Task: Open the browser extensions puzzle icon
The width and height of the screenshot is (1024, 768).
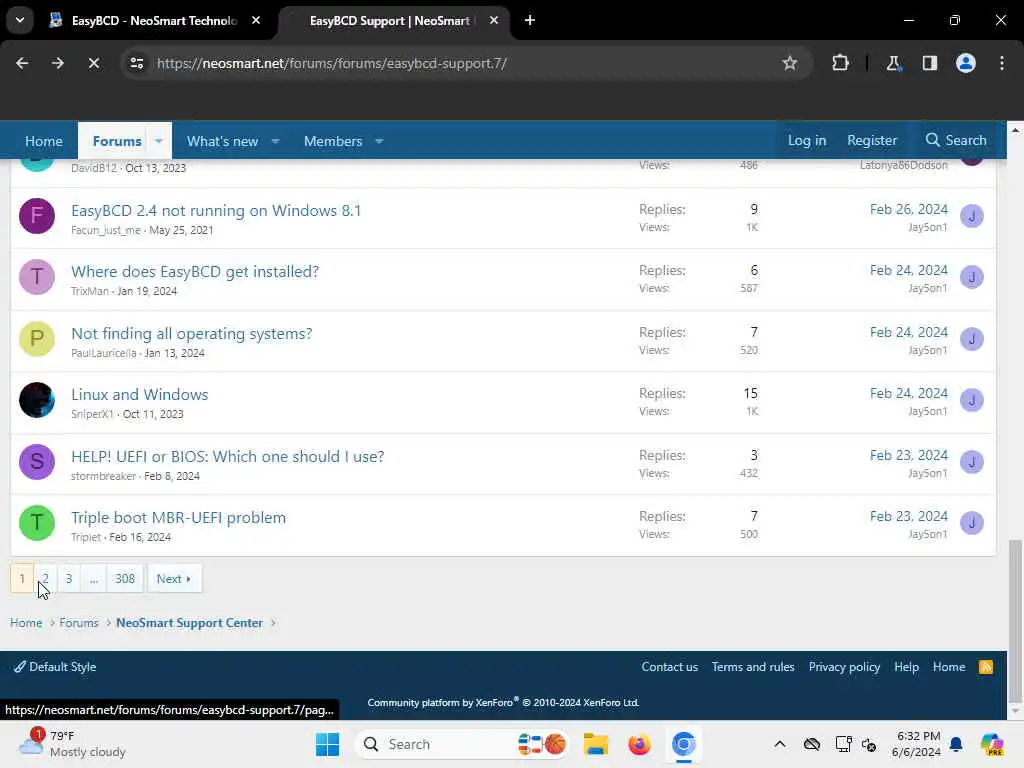Action: 840,63
